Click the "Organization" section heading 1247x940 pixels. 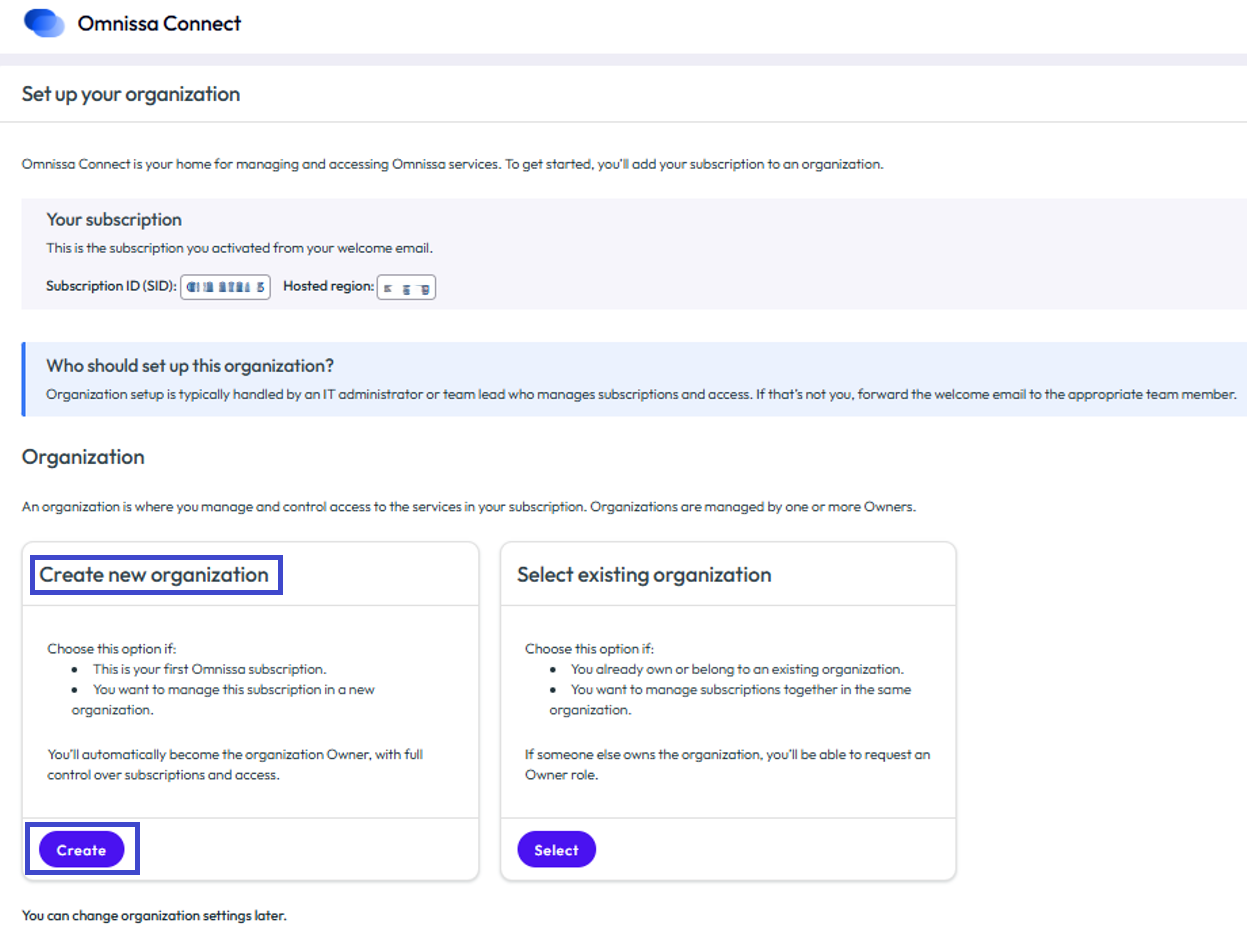83,457
